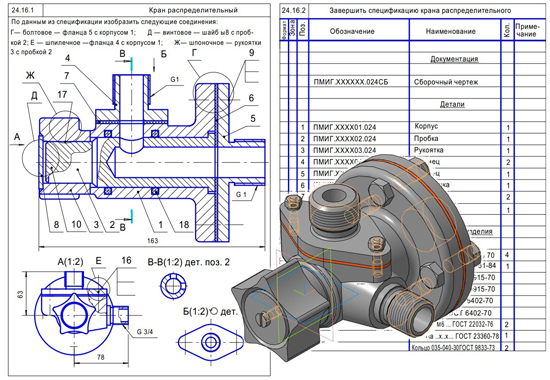550x380 pixels.
Task: Select the view A(1:2) title
Action: 71,262
